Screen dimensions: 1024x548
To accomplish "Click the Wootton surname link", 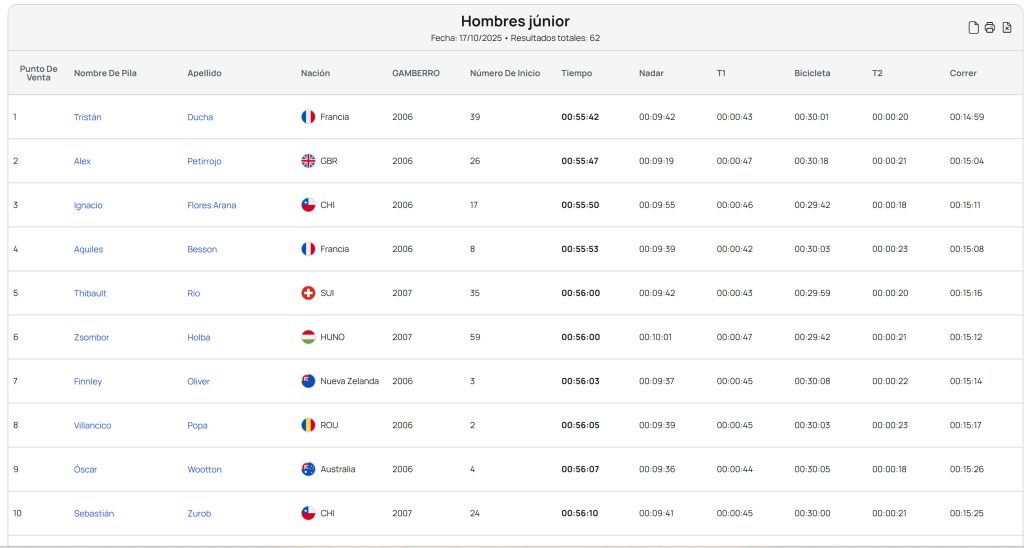I will click(204, 469).
